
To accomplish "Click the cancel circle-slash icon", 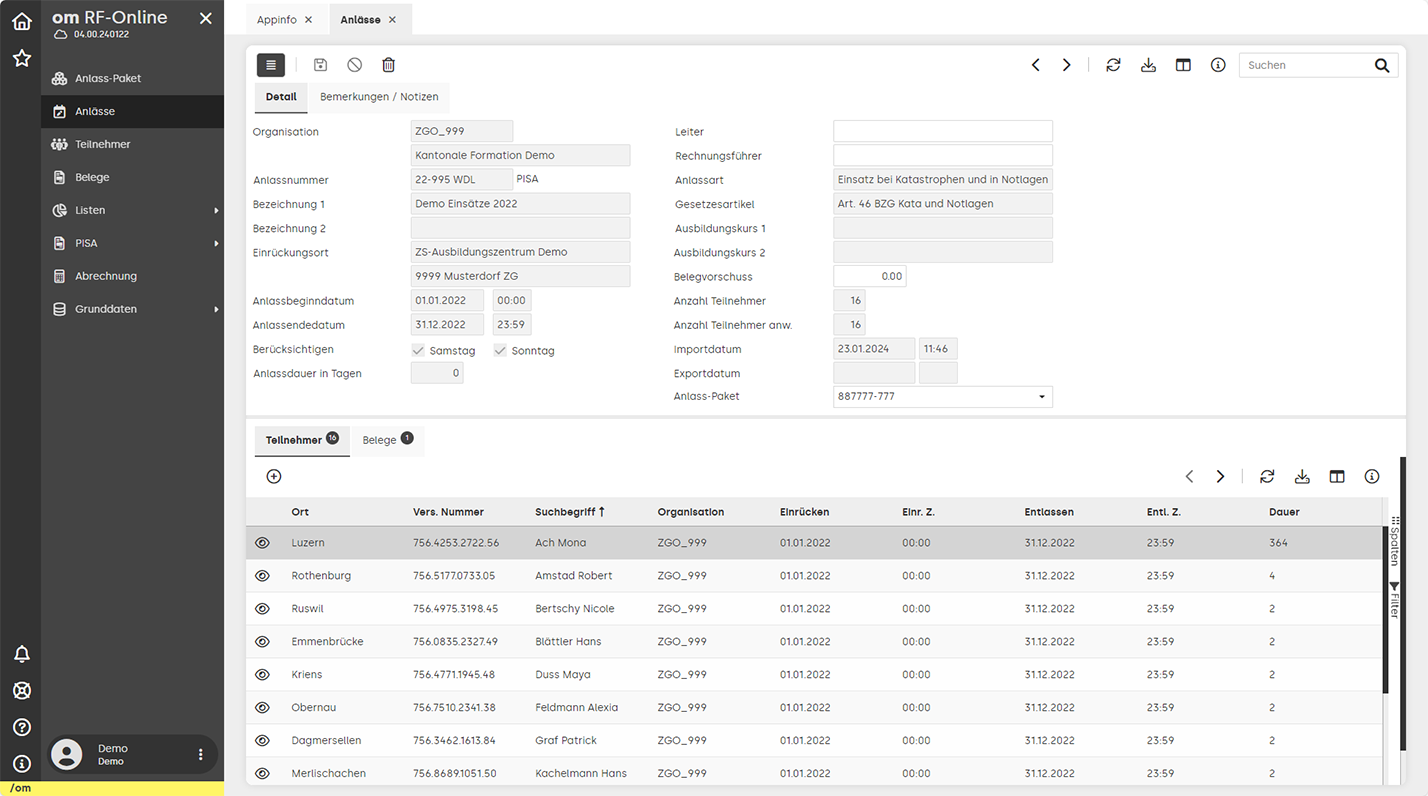I will 354,65.
